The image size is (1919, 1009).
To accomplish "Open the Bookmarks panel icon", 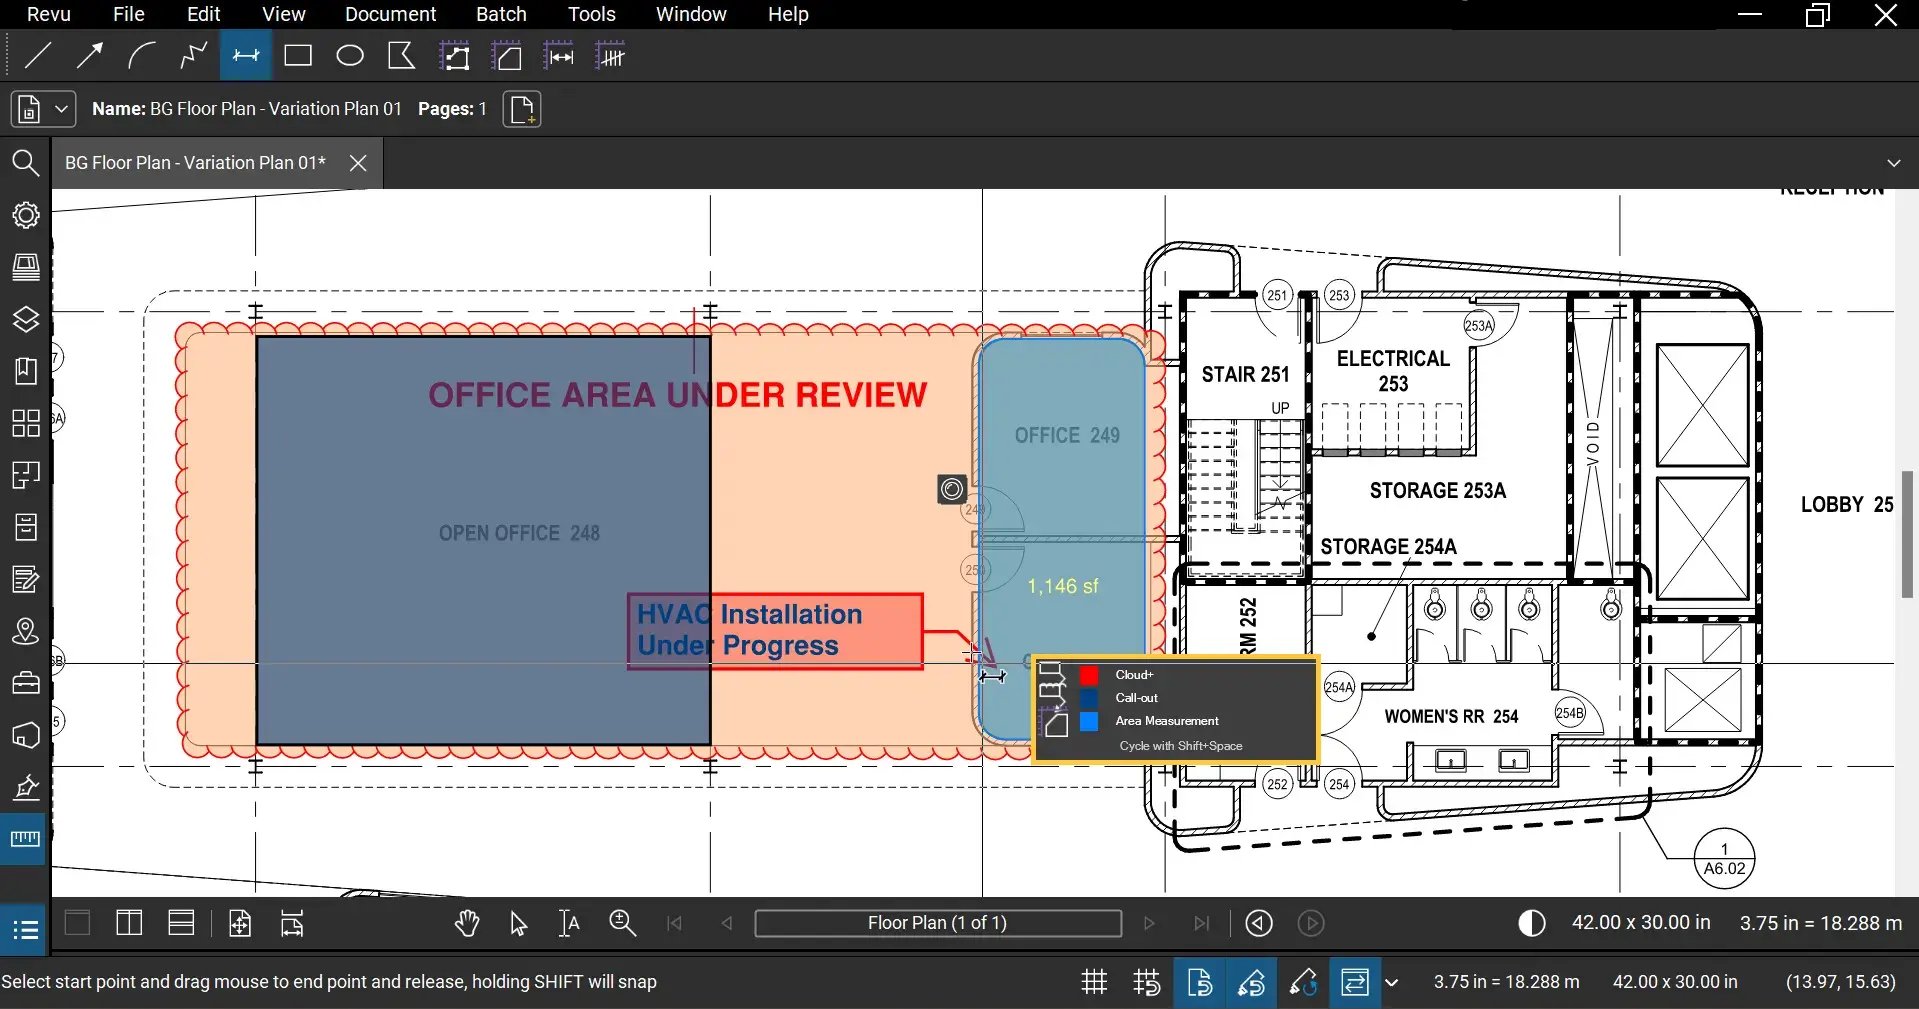I will coord(26,371).
